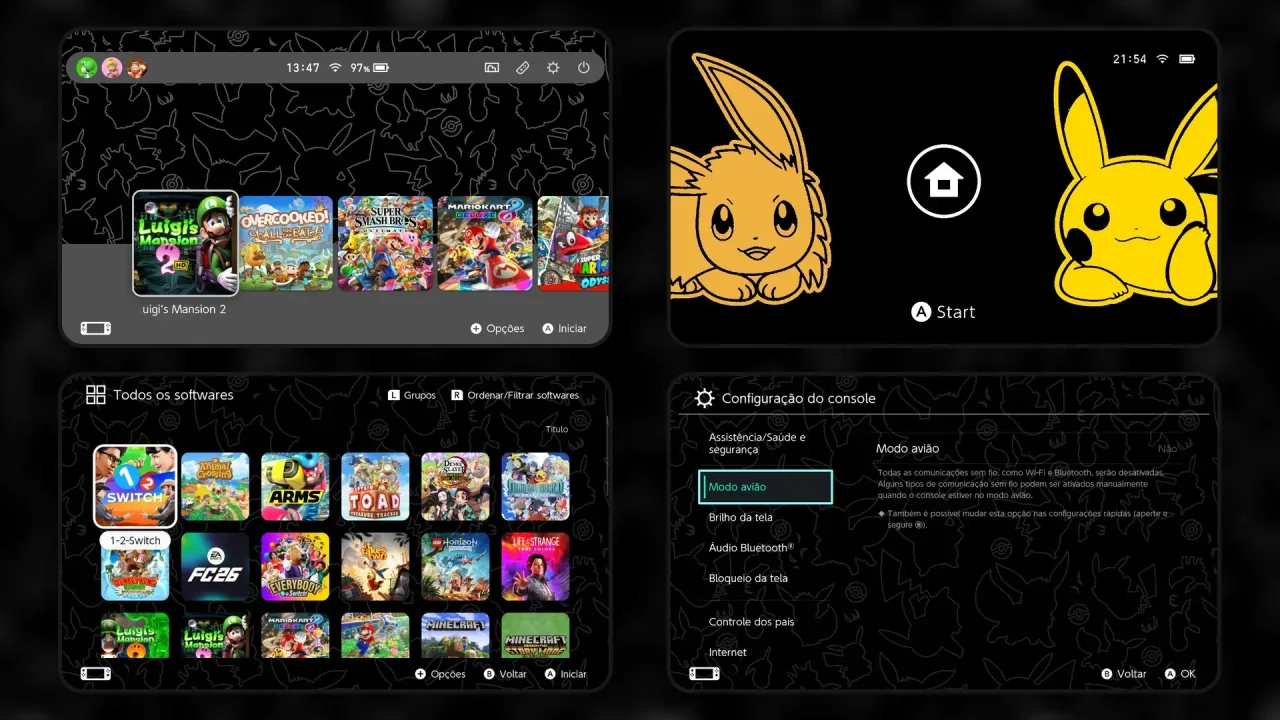1280x720 pixels.
Task: Select Captain Toad Treasure Tracker tile
Action: pyautogui.click(x=375, y=486)
